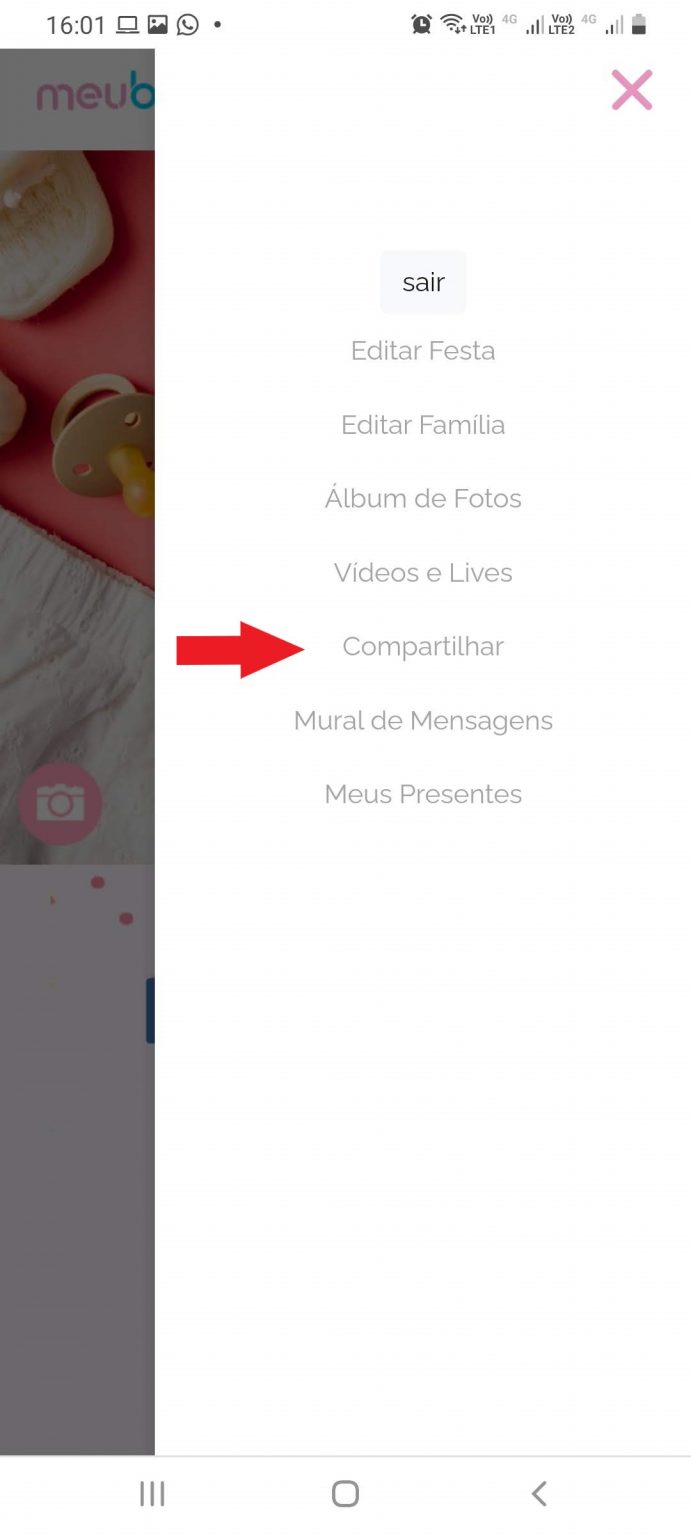
Task: Tap the Android home button
Action: click(345, 1494)
